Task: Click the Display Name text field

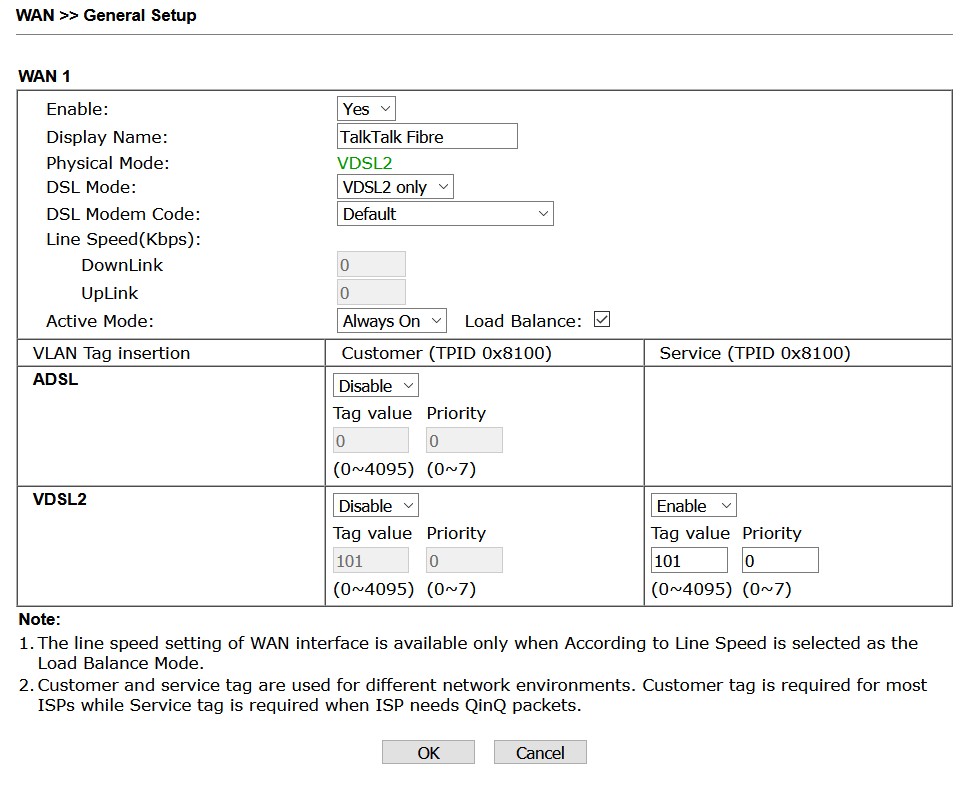Action: pos(427,137)
